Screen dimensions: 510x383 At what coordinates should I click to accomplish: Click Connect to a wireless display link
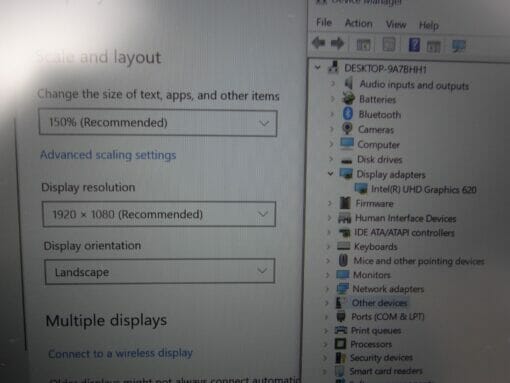pos(120,353)
